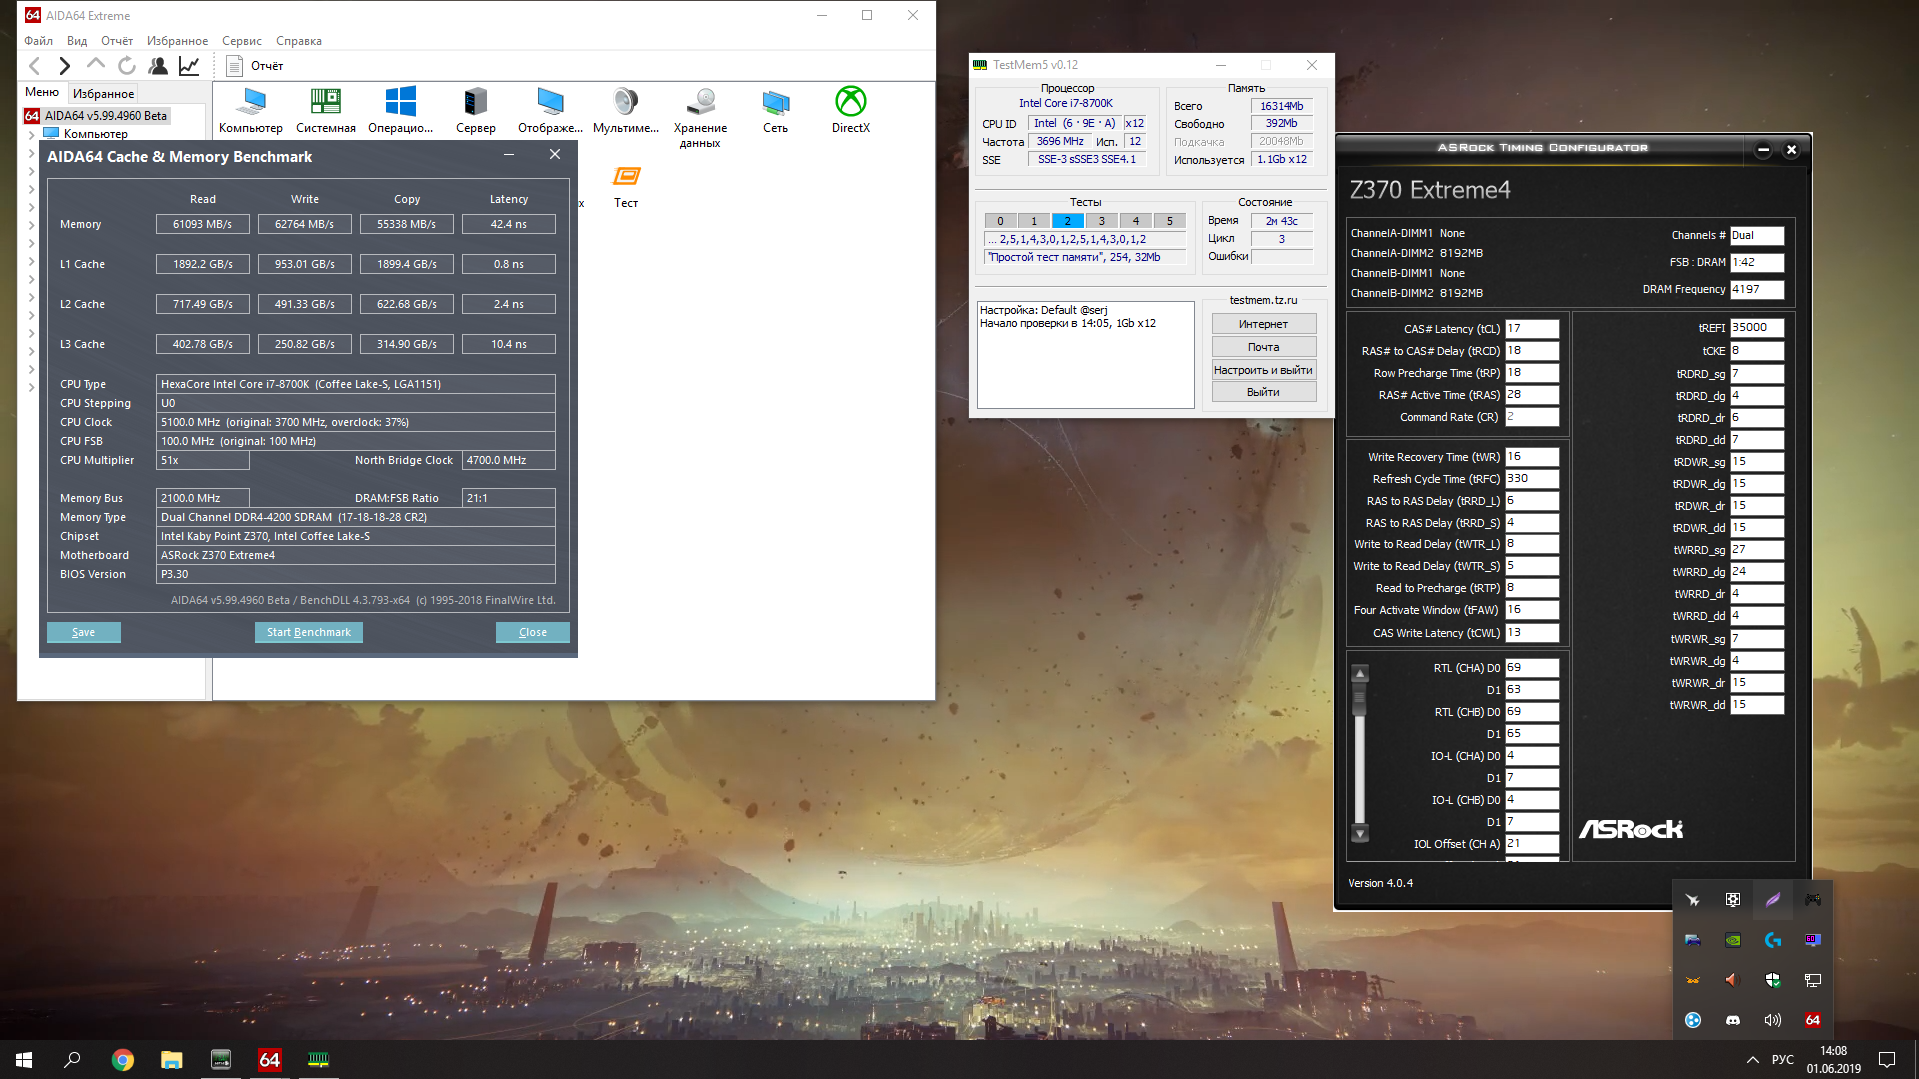Image resolution: width=1919 pixels, height=1079 pixels.
Task: Click the jet plane tray icon
Action: (1693, 900)
